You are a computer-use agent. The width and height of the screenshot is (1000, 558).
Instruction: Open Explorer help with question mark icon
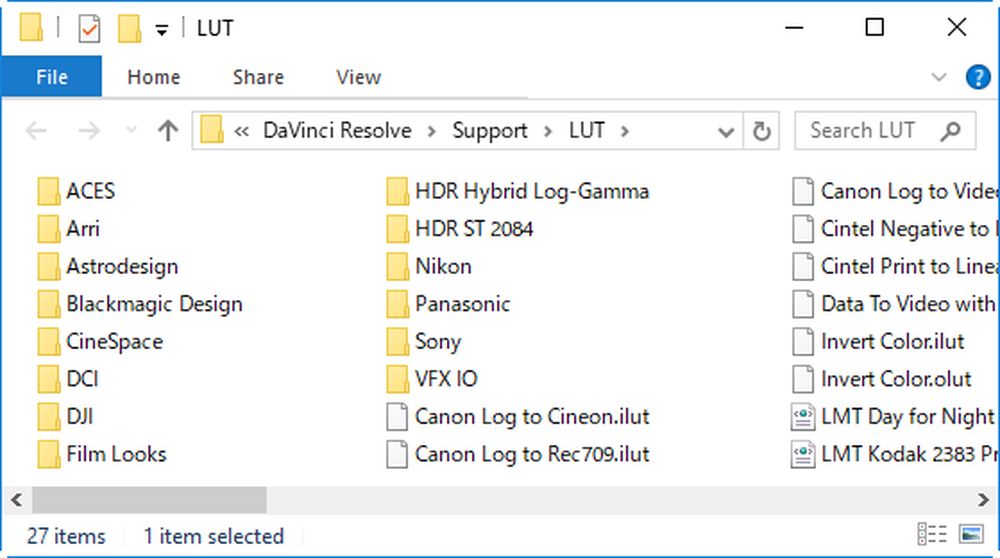click(x=978, y=78)
